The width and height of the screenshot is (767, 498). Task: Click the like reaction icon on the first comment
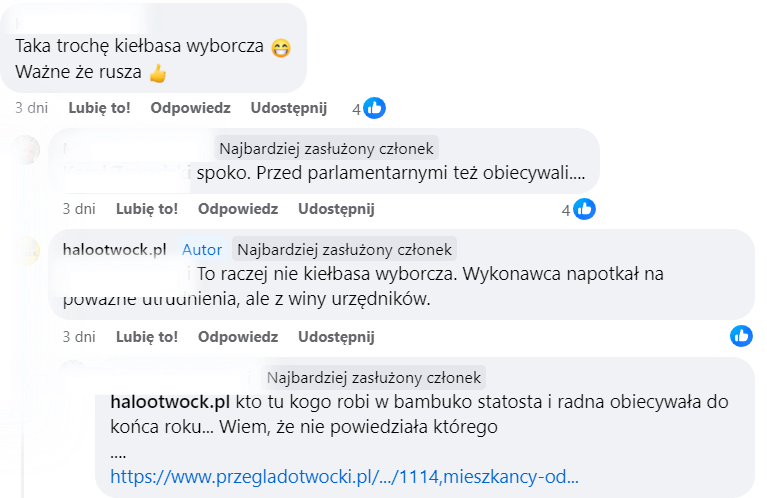click(x=374, y=108)
